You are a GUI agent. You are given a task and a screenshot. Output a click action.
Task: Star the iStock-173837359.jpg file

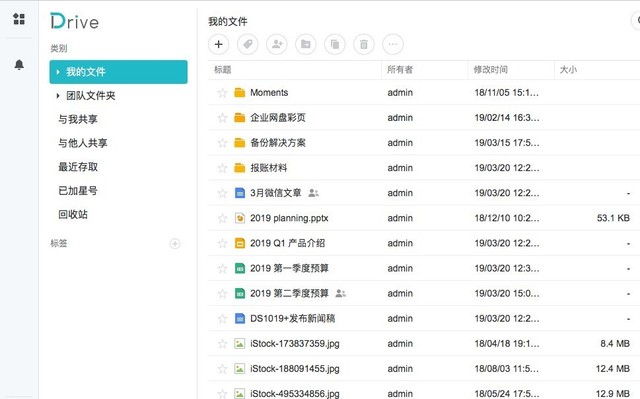(x=222, y=344)
